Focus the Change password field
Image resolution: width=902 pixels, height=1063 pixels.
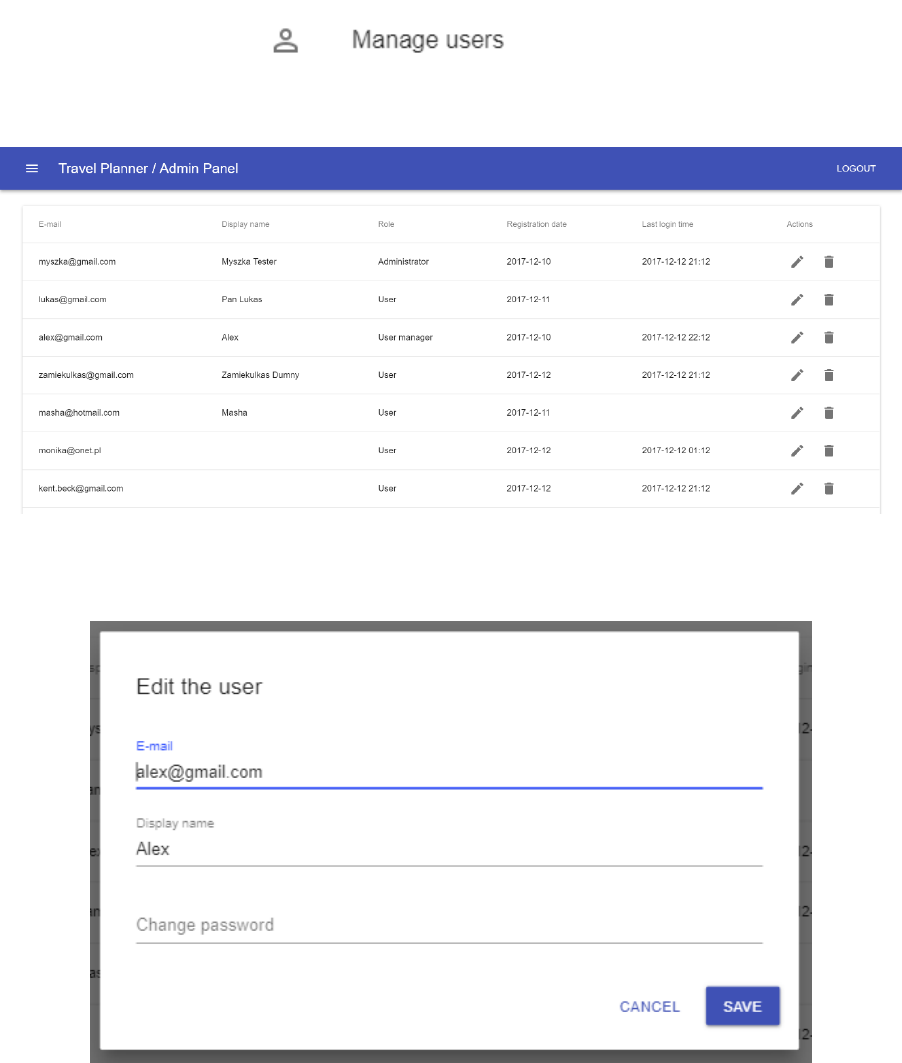coord(449,925)
